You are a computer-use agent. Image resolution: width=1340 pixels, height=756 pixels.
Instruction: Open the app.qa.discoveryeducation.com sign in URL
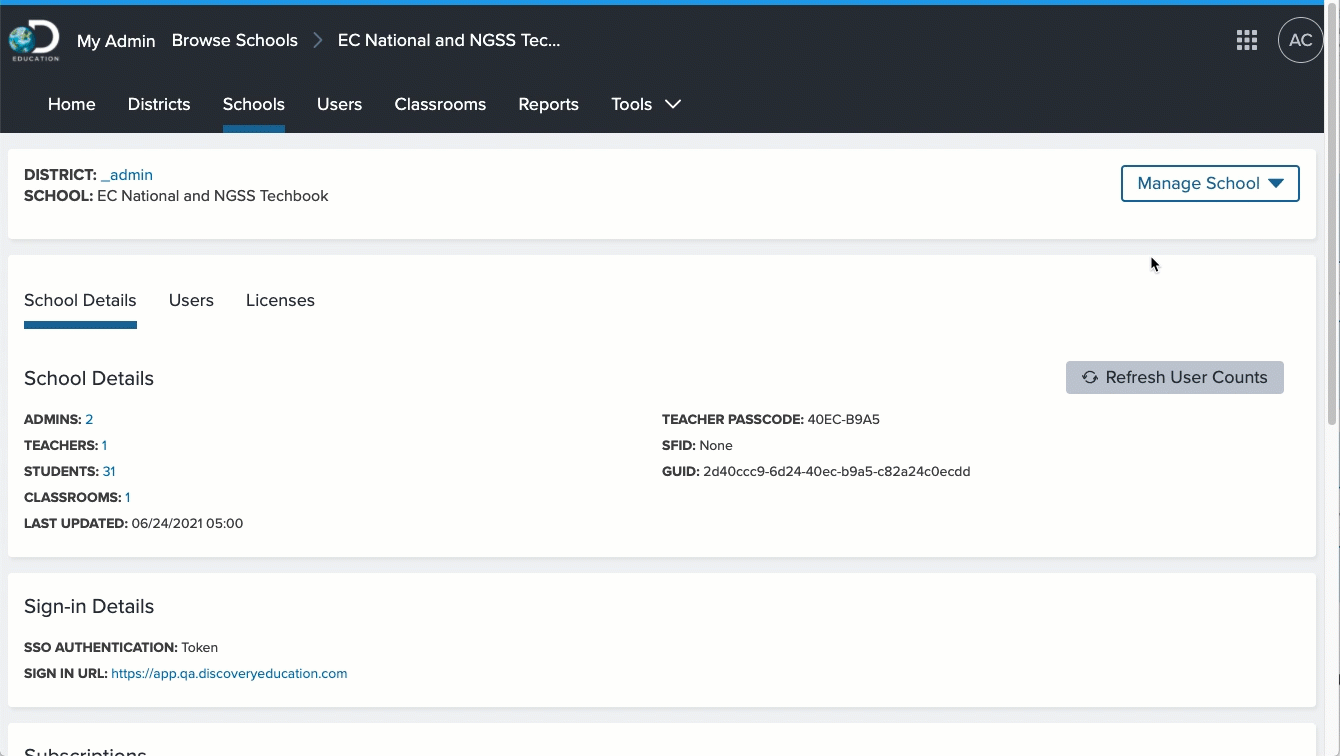point(229,673)
